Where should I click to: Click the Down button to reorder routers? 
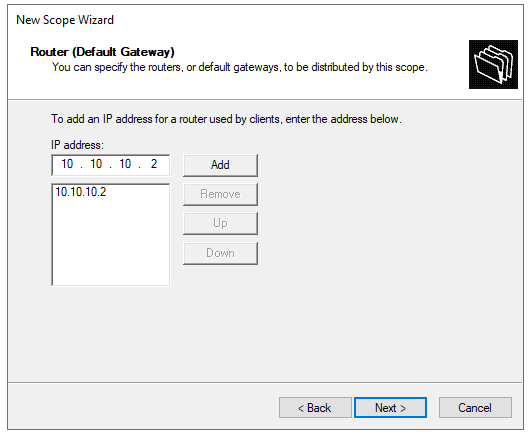click(220, 253)
